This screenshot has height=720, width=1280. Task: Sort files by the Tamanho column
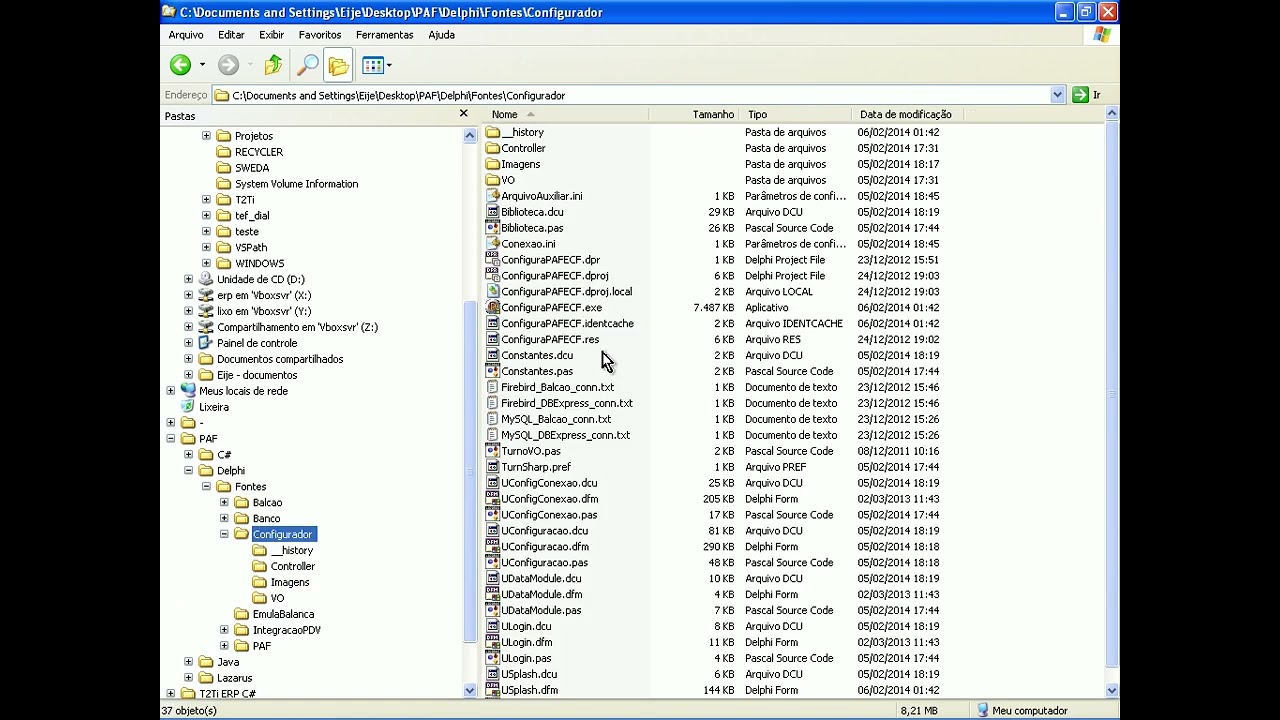pos(695,114)
